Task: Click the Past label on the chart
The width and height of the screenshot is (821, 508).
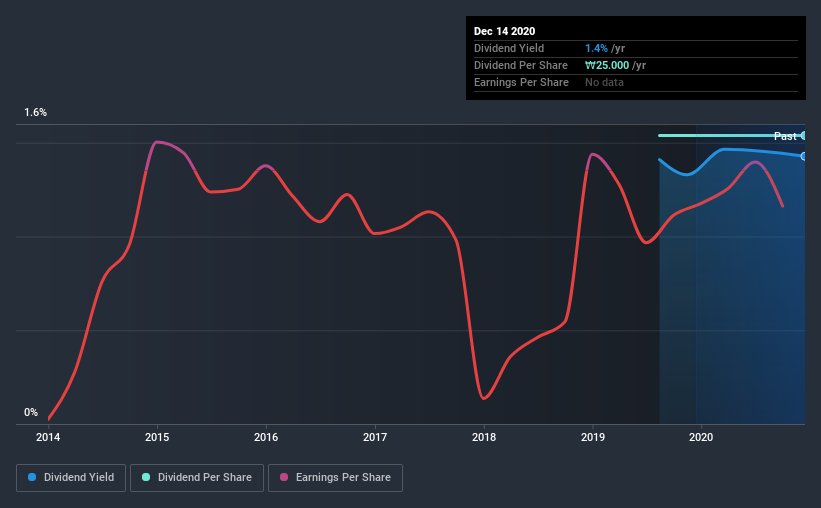Action: (785, 136)
